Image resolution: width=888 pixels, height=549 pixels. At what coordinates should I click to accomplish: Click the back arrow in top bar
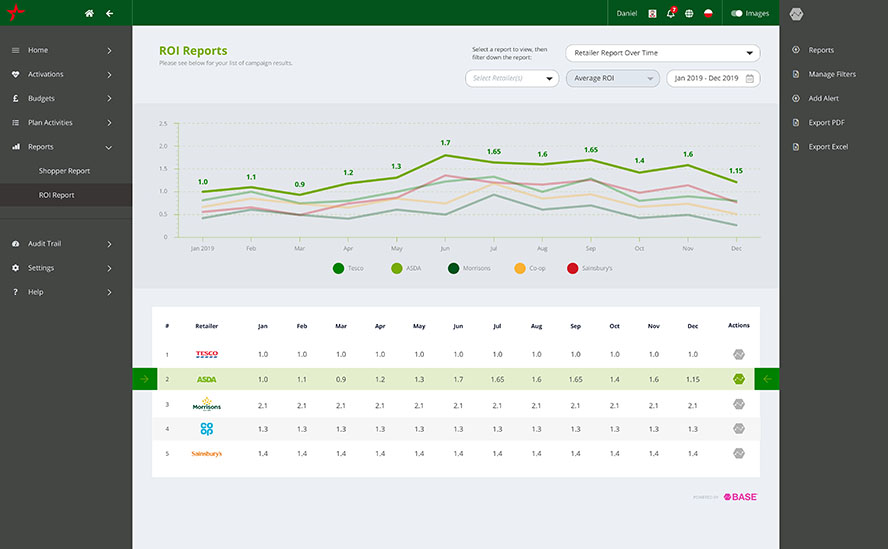109,13
